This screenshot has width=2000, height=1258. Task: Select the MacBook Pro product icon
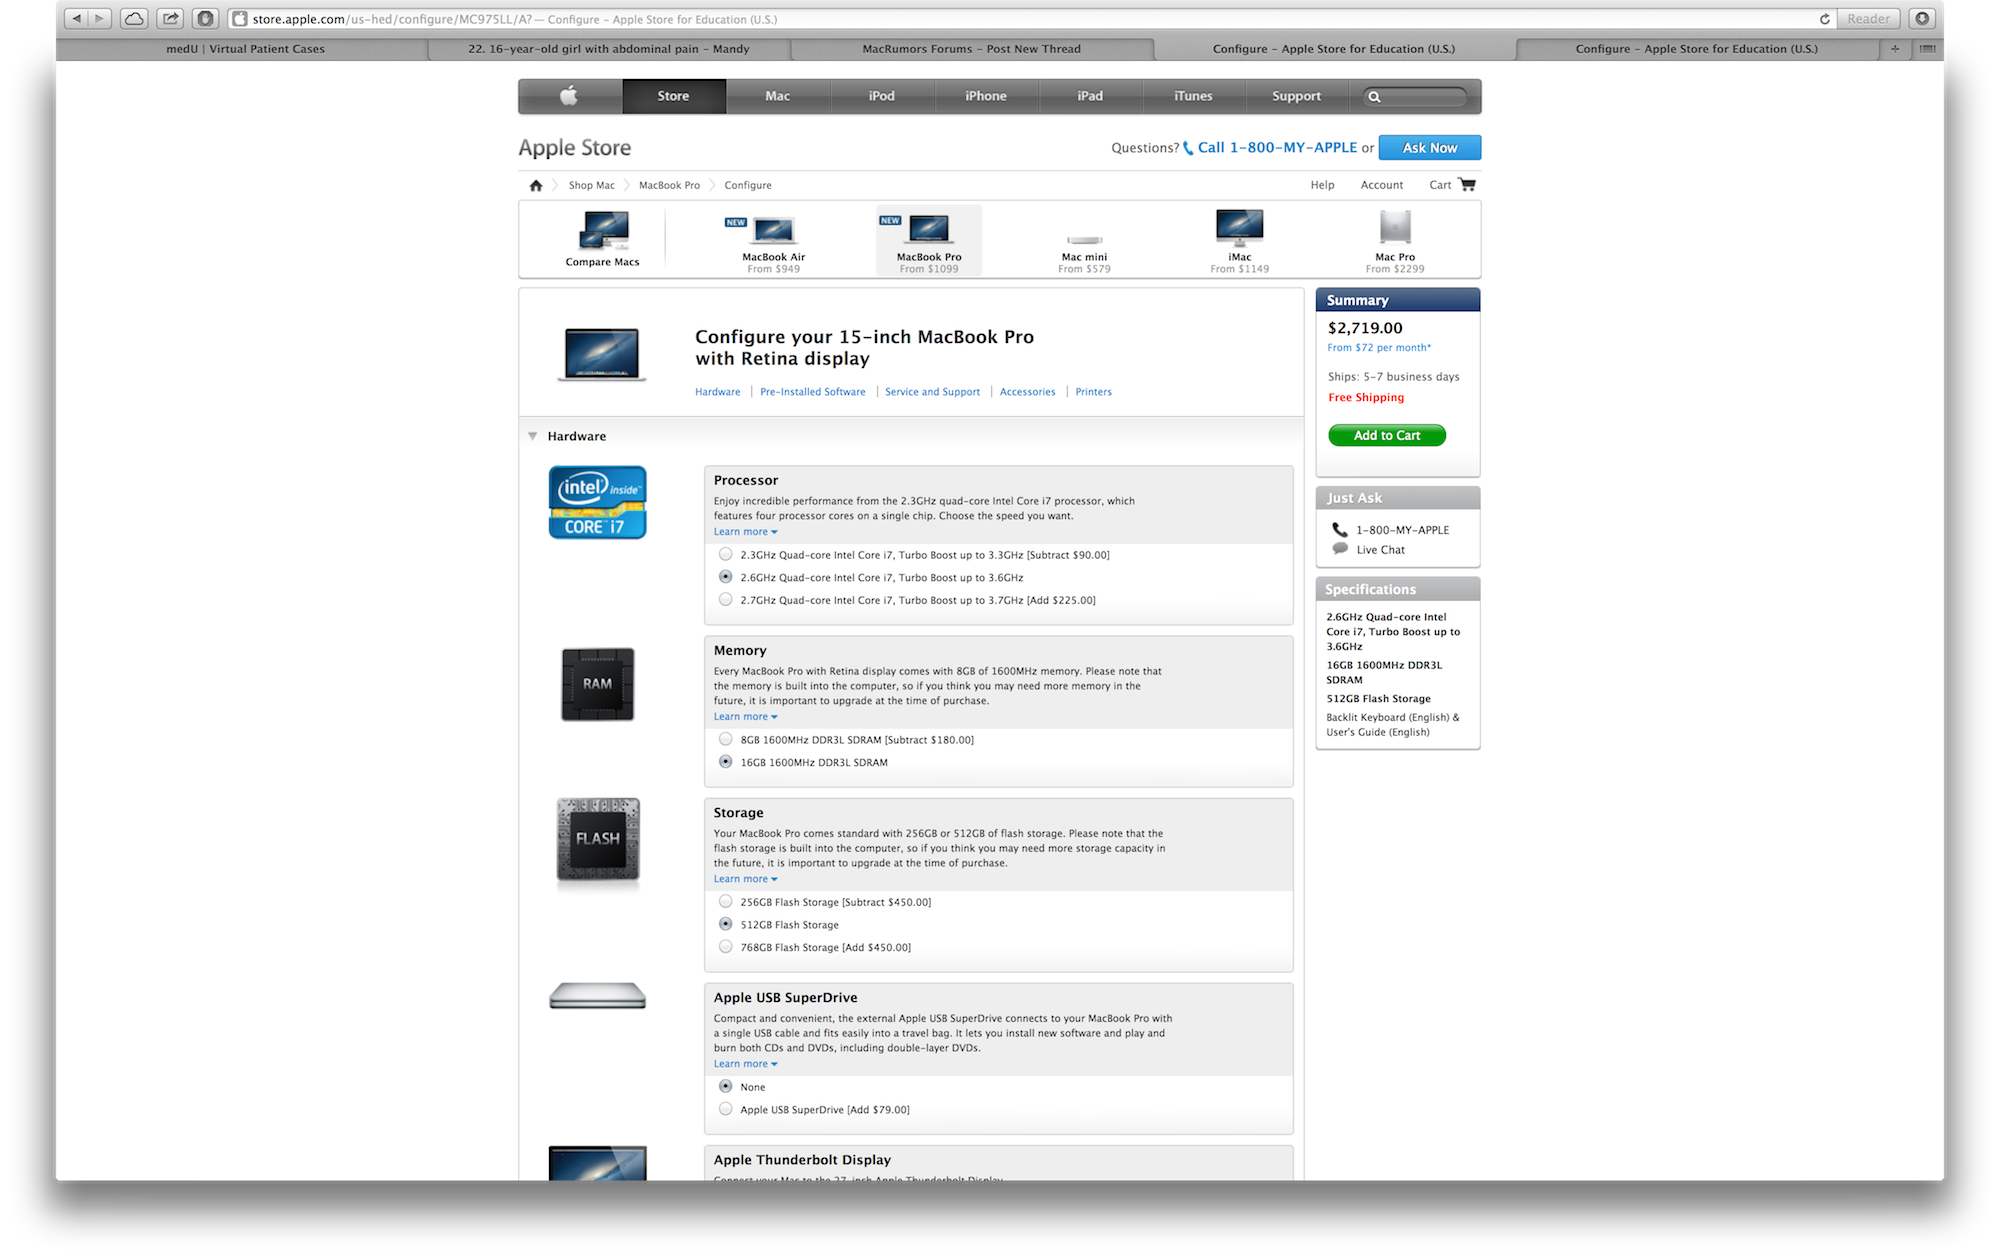(x=929, y=229)
